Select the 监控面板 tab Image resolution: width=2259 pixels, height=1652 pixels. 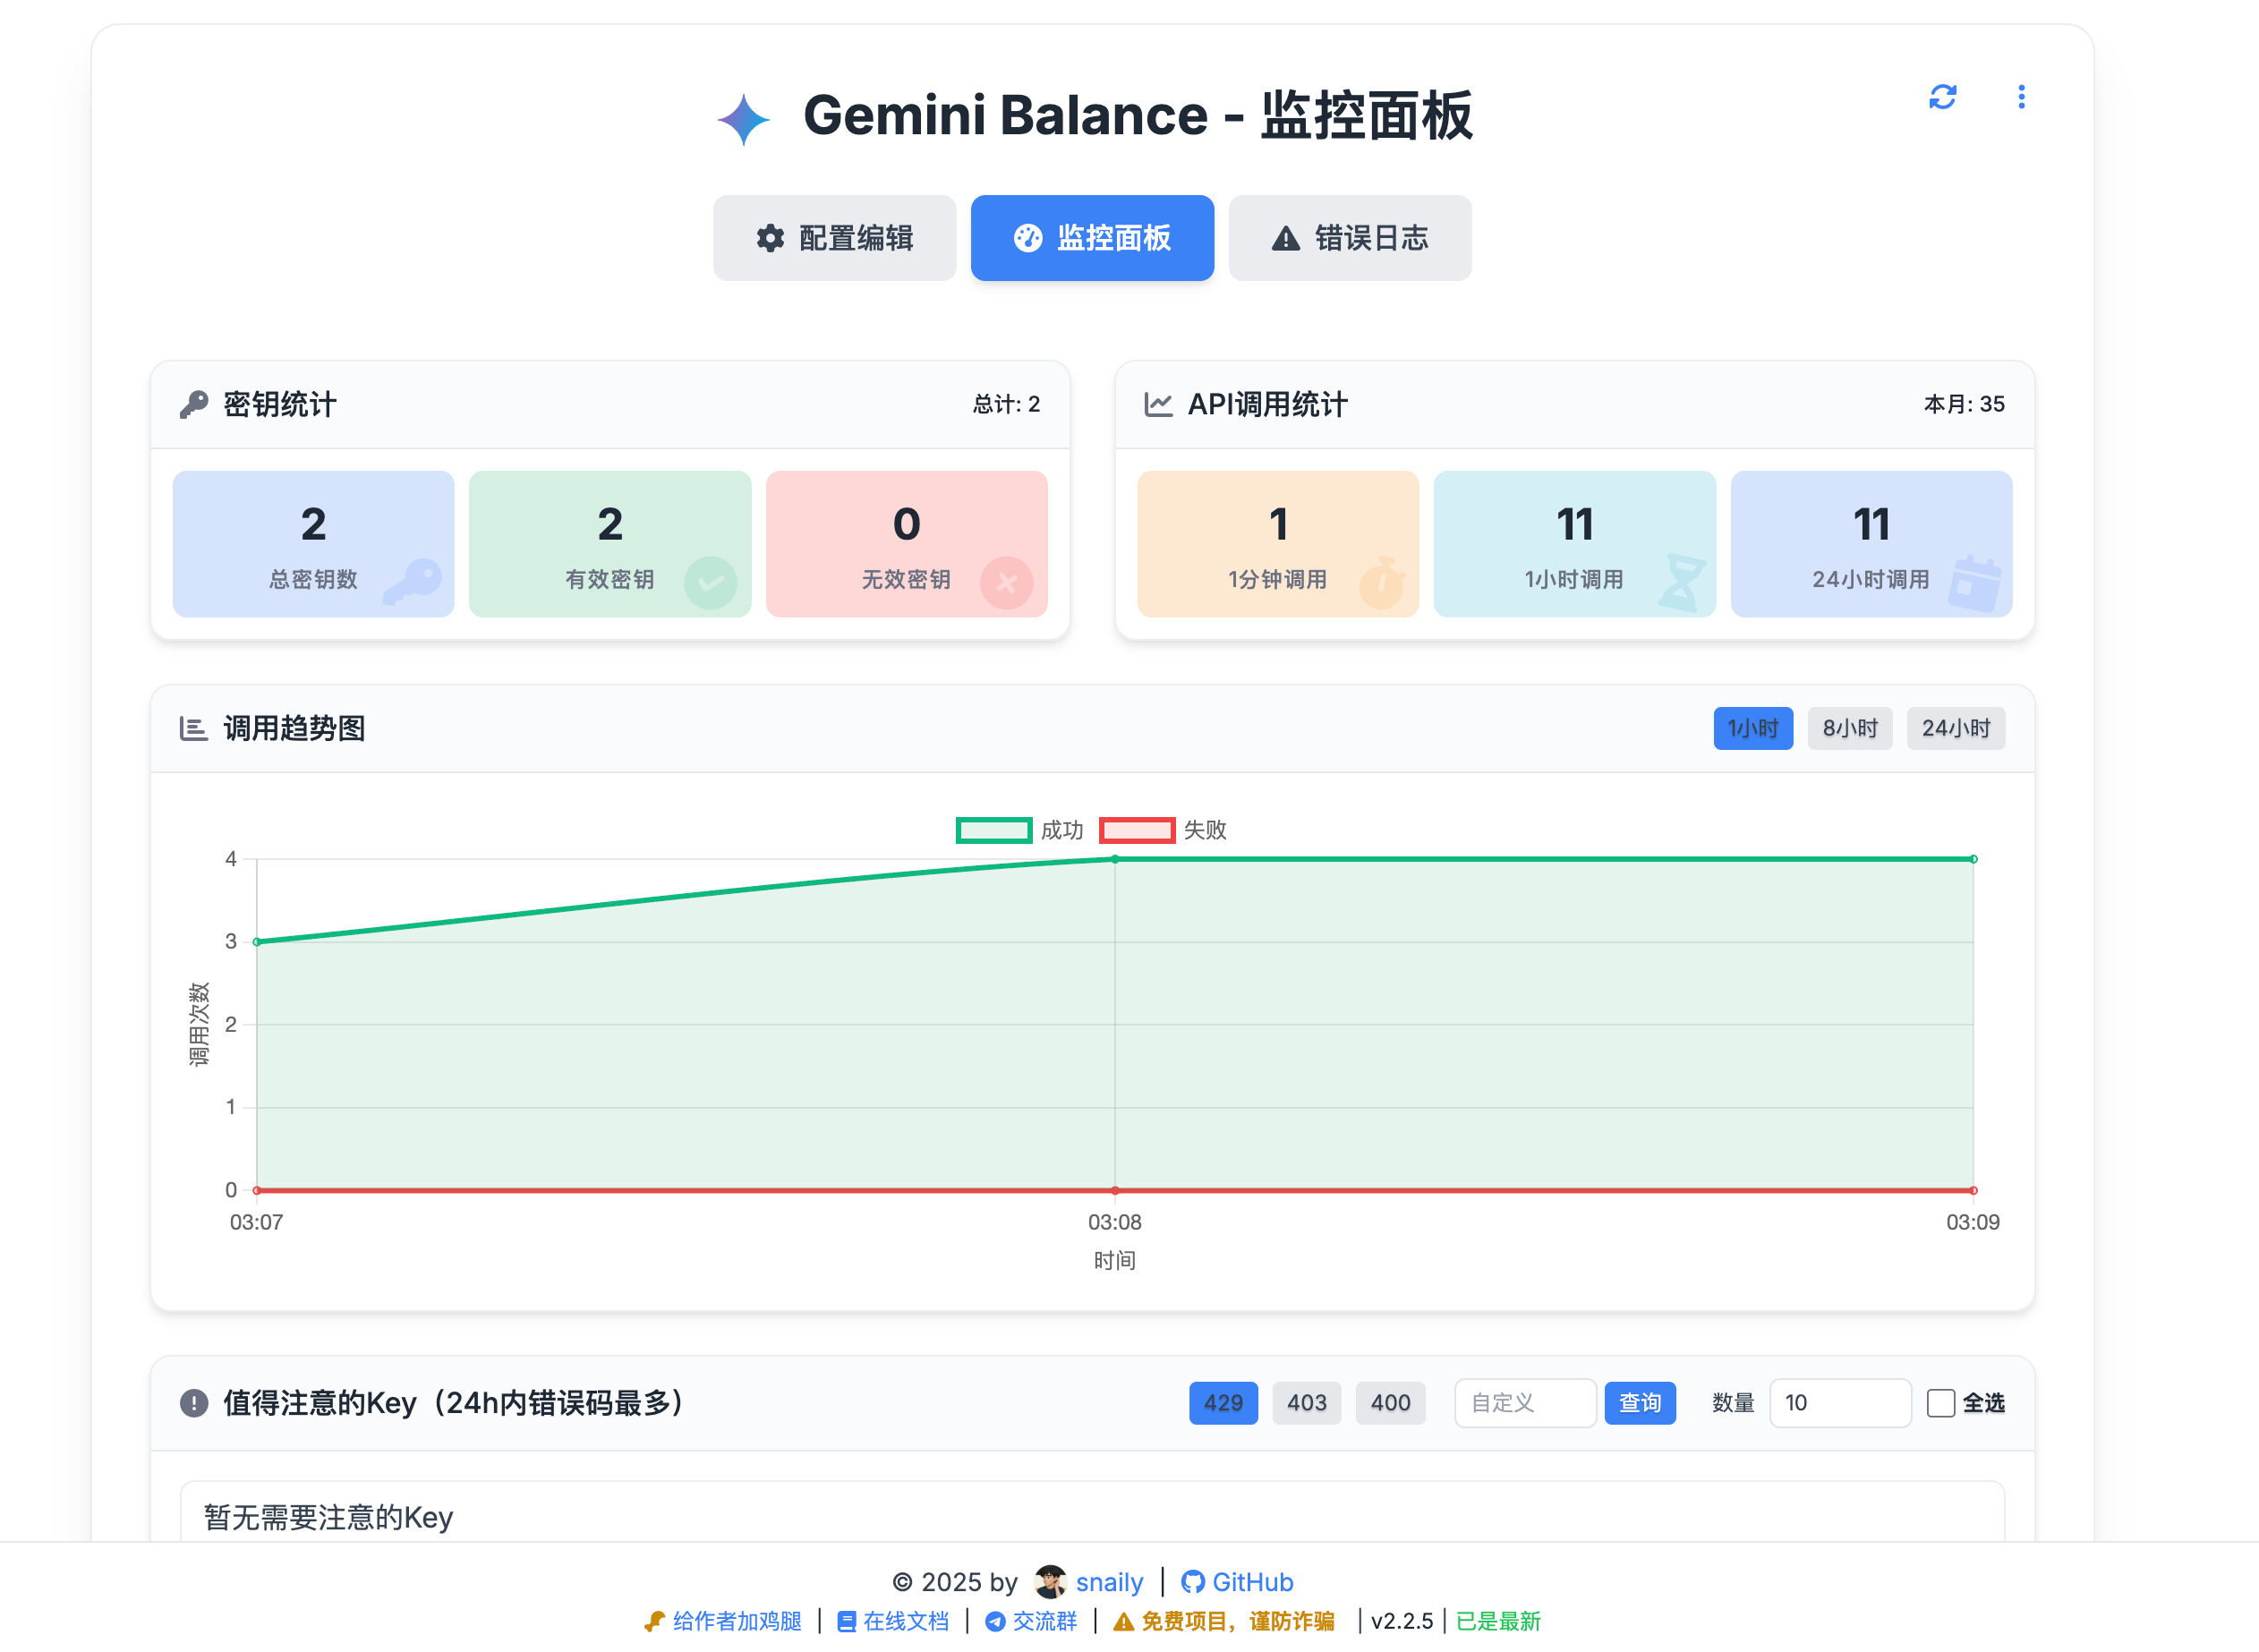pyautogui.click(x=1092, y=238)
